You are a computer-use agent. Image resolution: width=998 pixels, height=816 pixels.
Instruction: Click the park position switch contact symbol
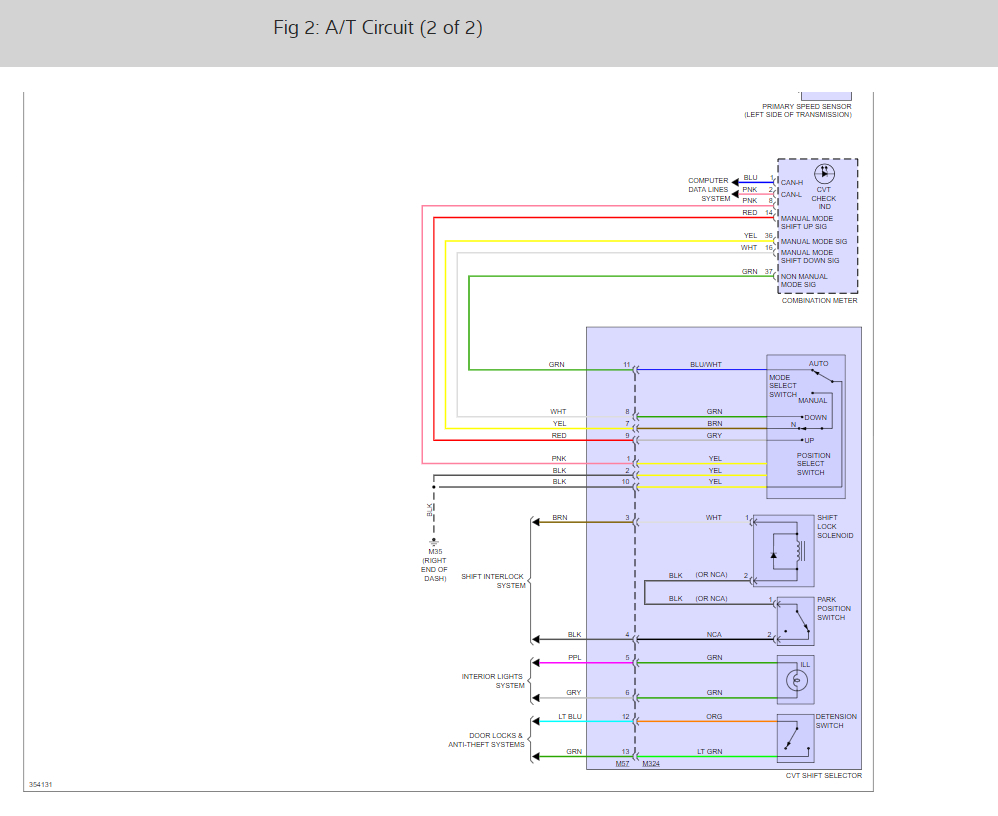click(x=796, y=622)
